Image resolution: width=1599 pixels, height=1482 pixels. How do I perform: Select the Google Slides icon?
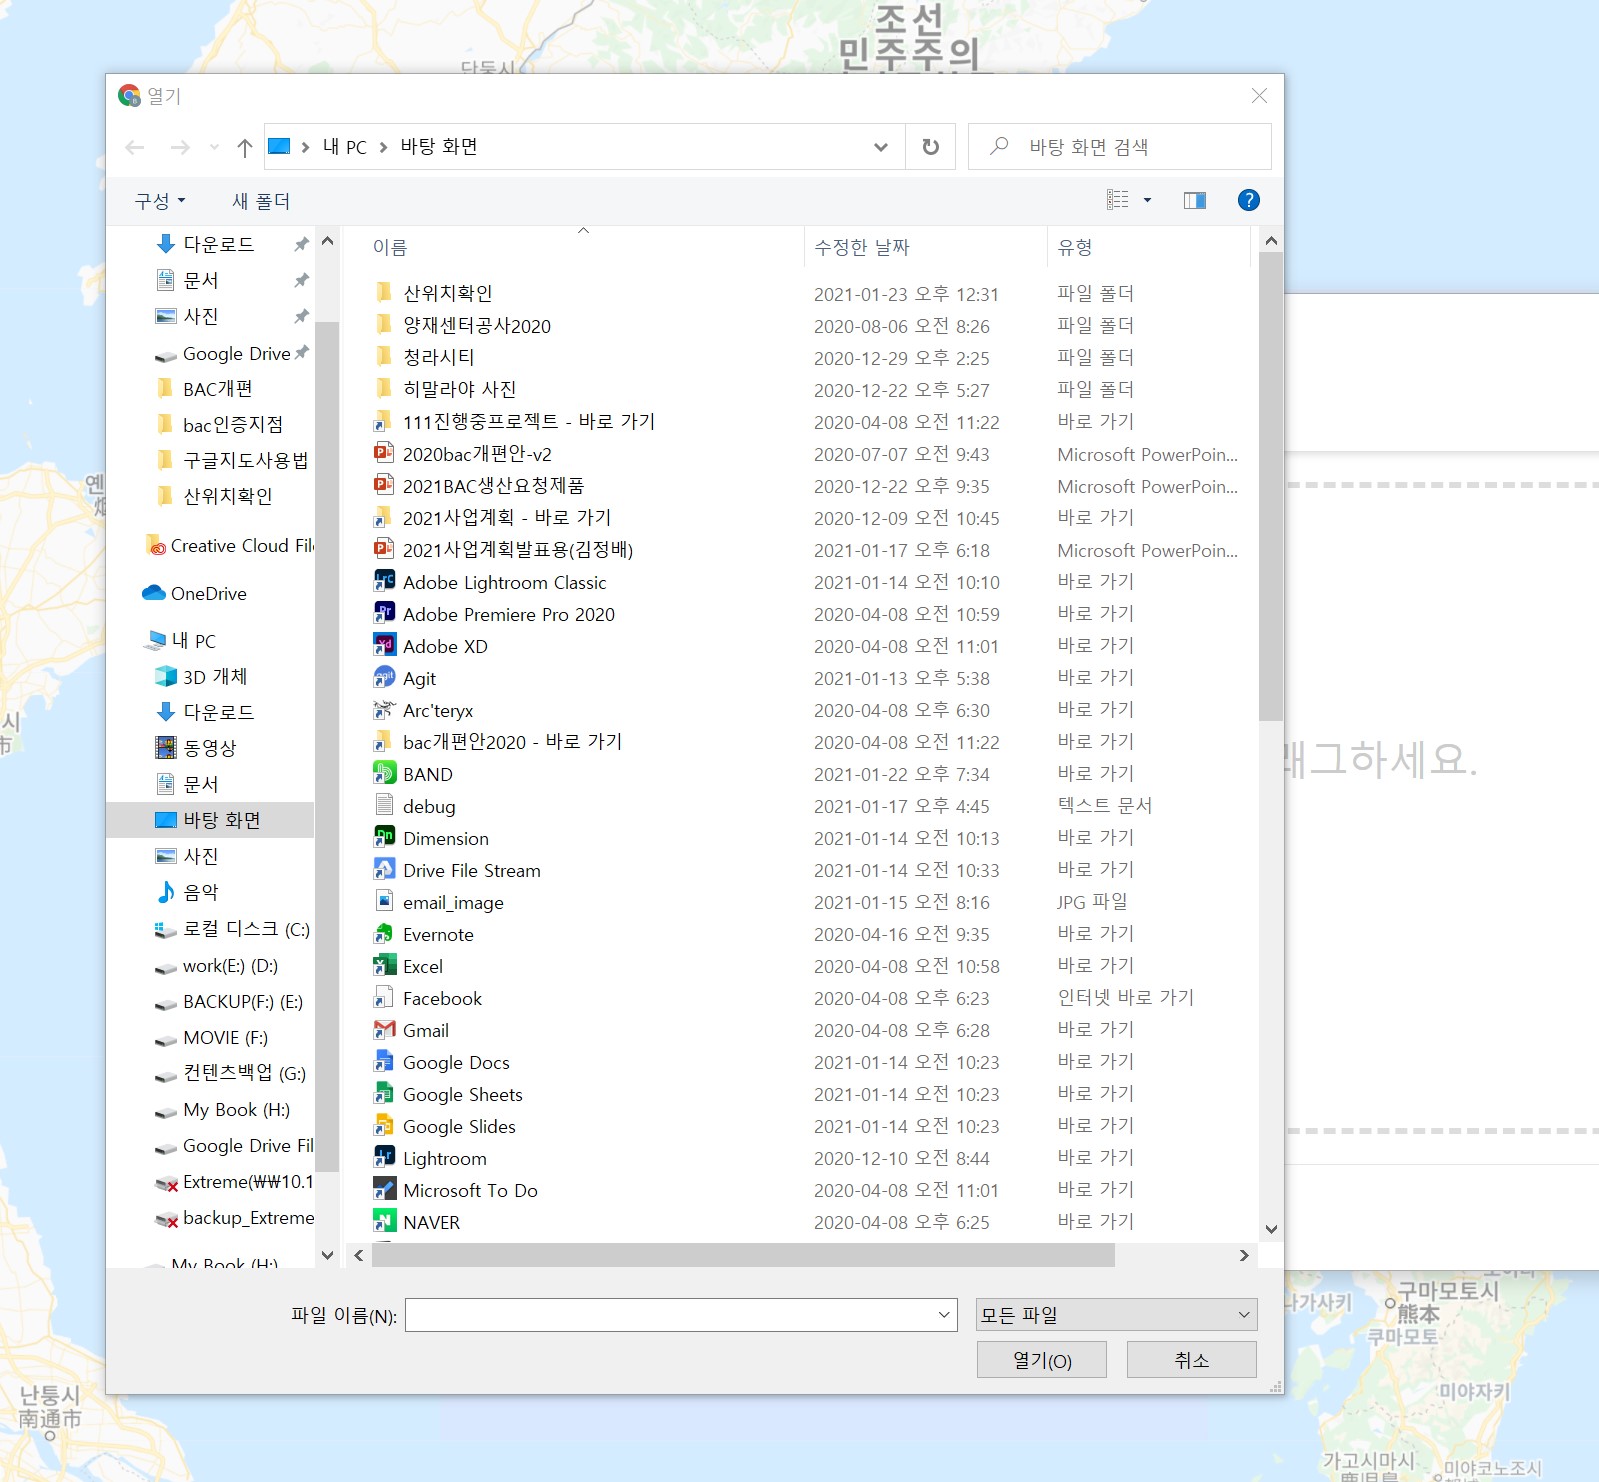(384, 1126)
